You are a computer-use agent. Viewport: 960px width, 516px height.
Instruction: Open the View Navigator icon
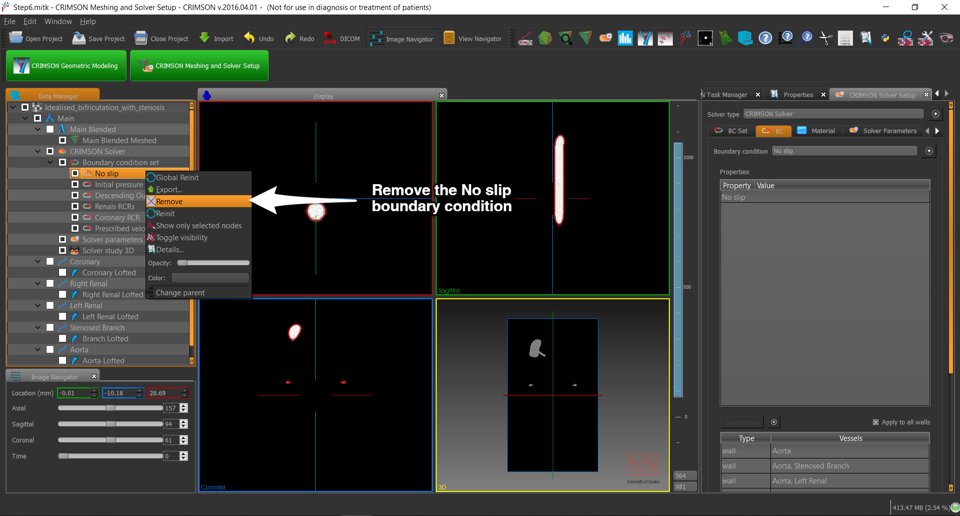(449, 38)
